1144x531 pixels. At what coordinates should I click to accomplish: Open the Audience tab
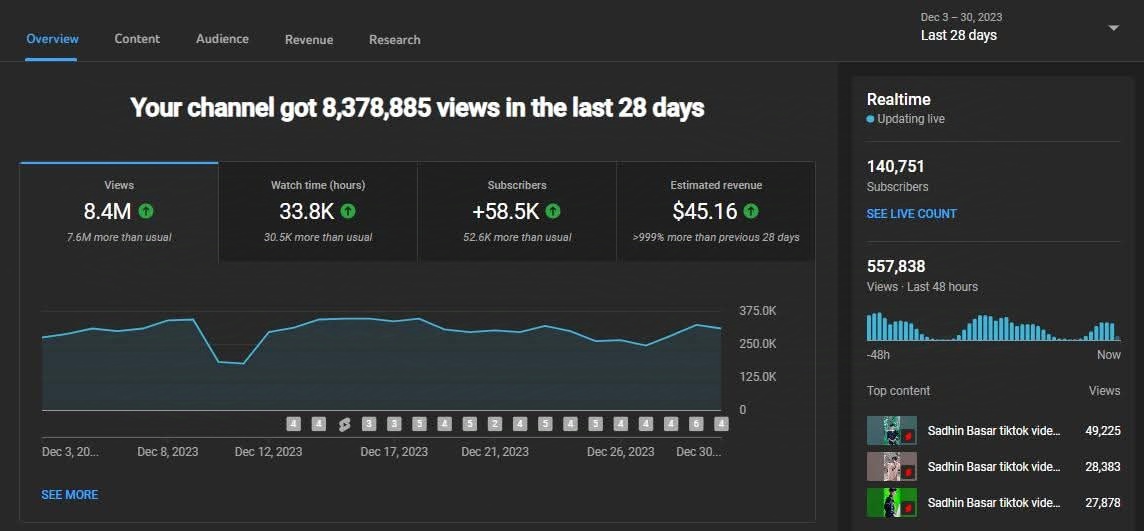tap(223, 39)
